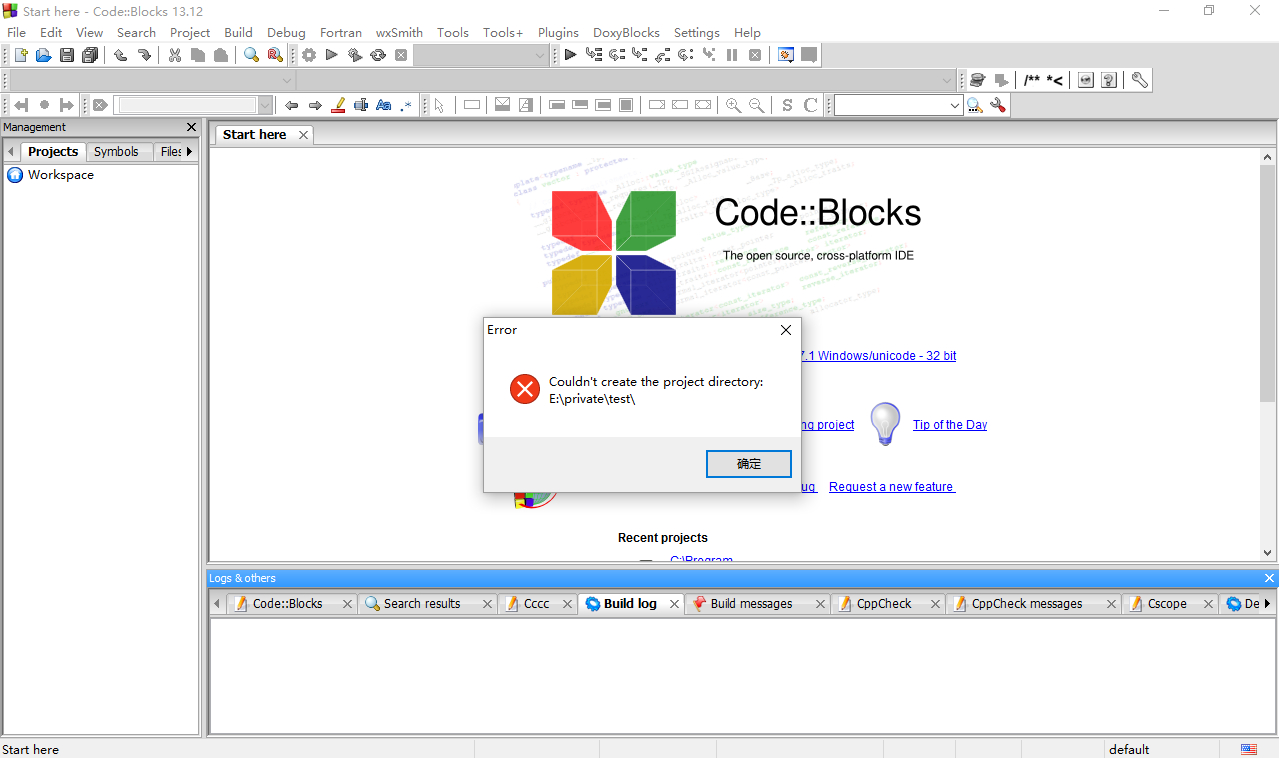Screen dimensions: 1279x758
Task: Click the Build and run icon
Action: tap(354, 55)
